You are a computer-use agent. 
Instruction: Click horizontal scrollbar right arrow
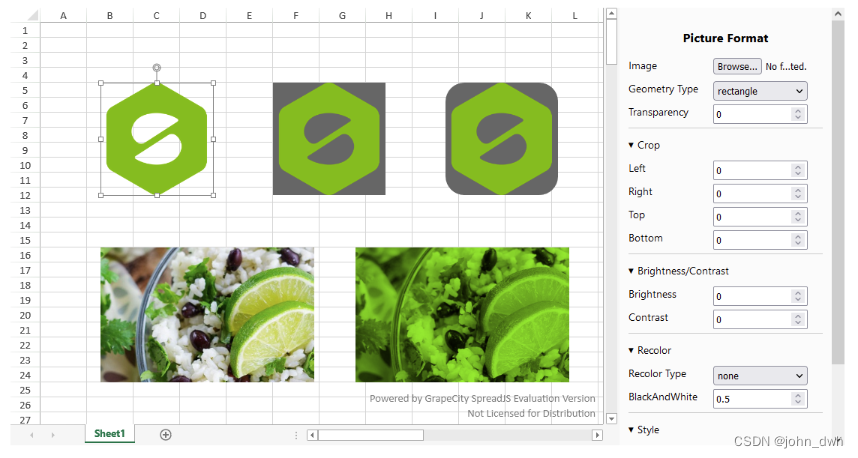coord(597,435)
